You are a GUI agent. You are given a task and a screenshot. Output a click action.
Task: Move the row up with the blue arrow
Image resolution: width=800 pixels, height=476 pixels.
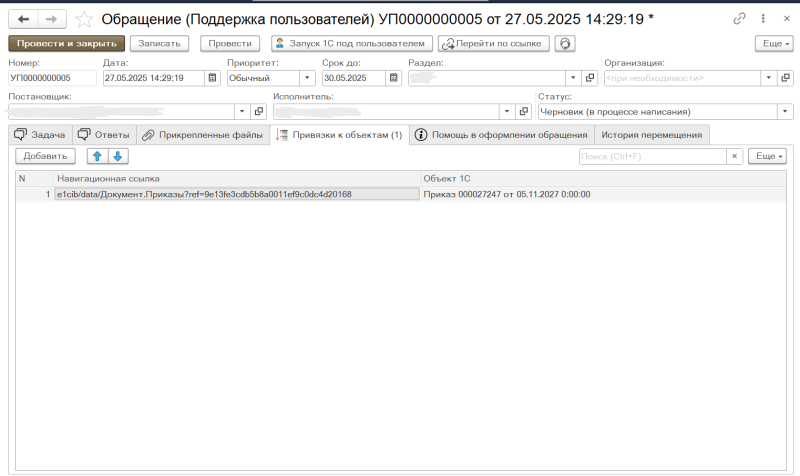98,156
